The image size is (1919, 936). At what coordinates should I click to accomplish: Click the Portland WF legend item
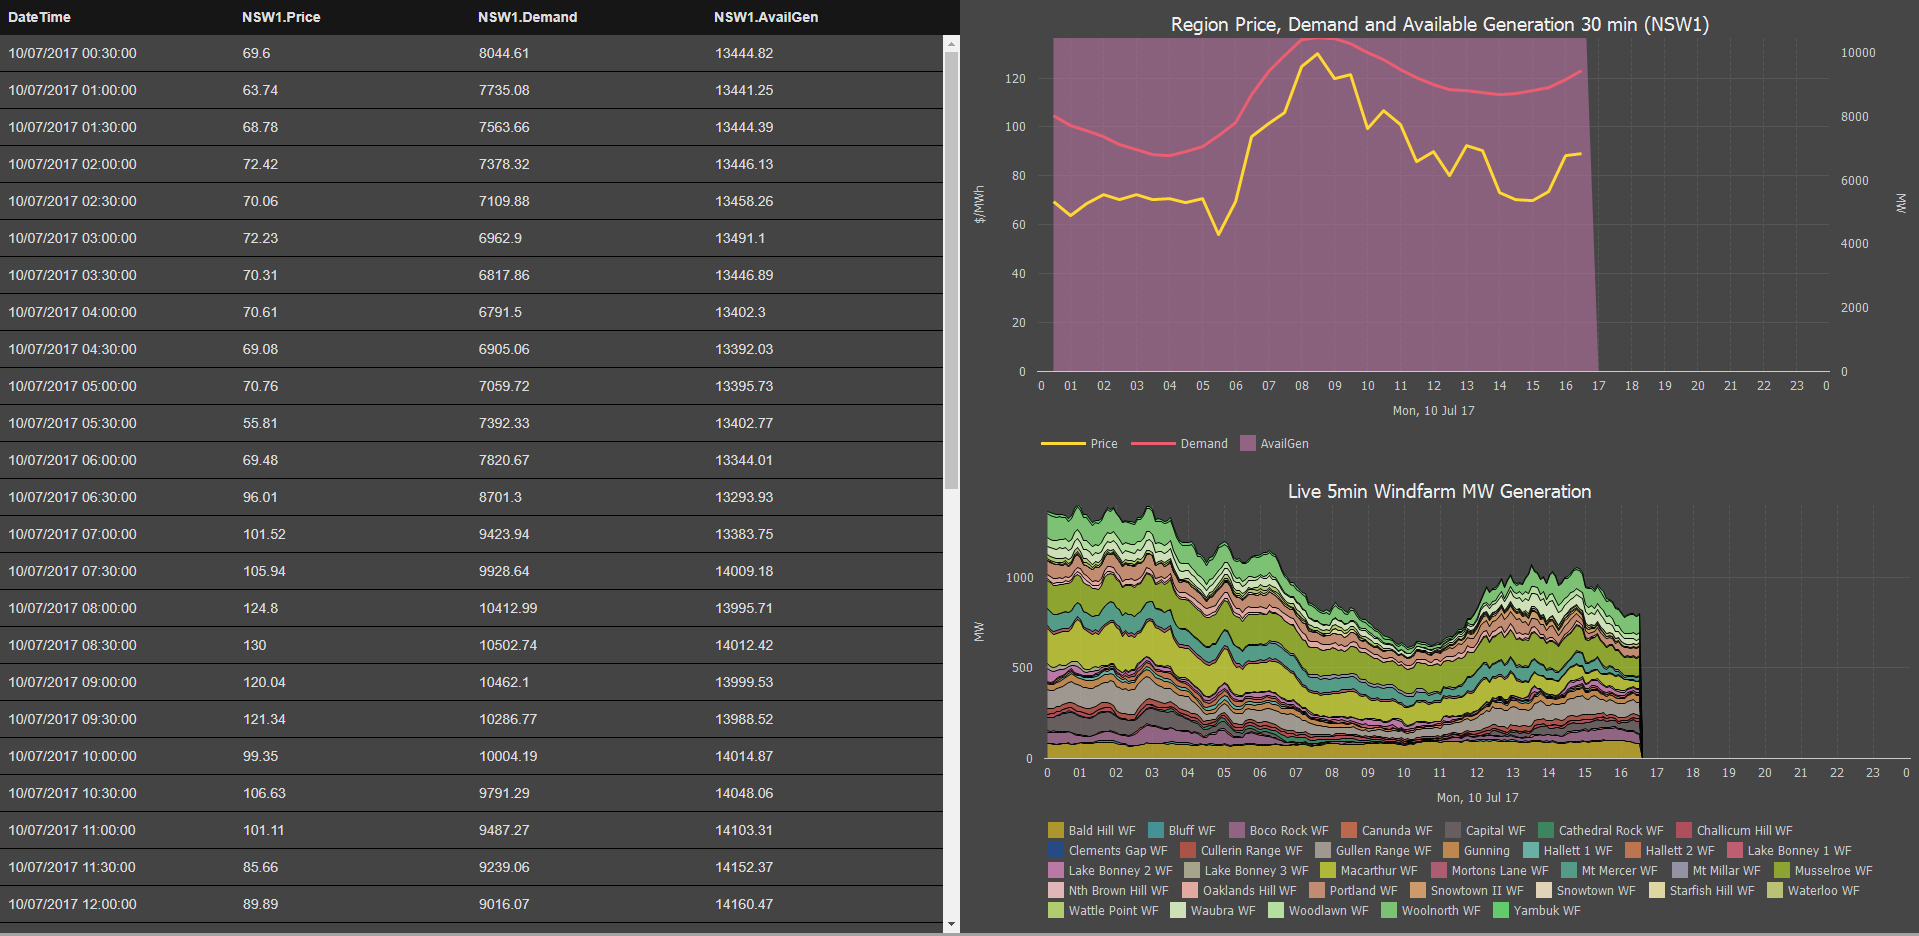1353,891
